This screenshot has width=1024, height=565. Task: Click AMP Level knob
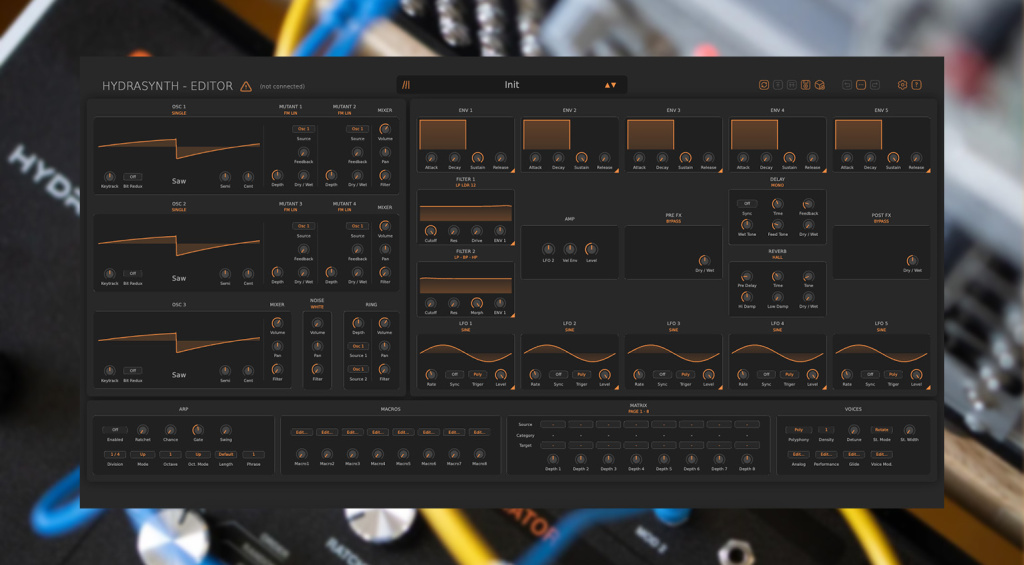(591, 249)
